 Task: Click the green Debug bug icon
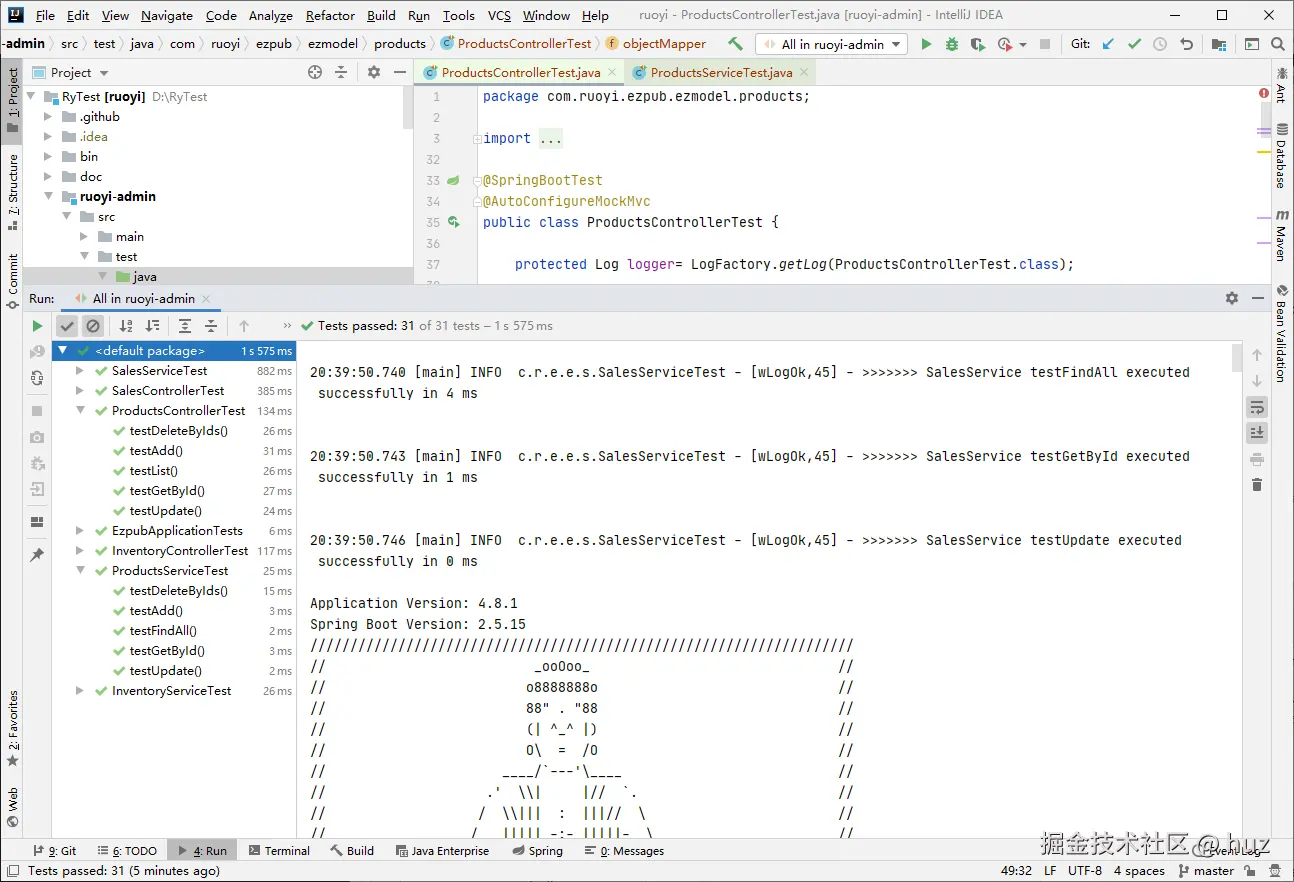951,44
